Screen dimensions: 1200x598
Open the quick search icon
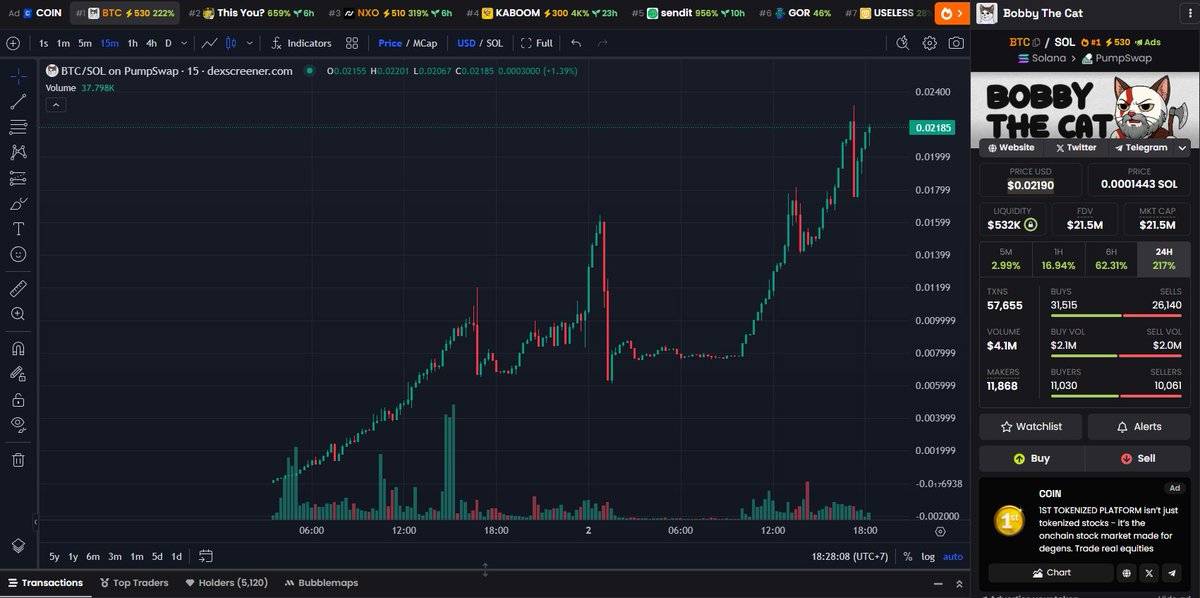click(x=903, y=43)
